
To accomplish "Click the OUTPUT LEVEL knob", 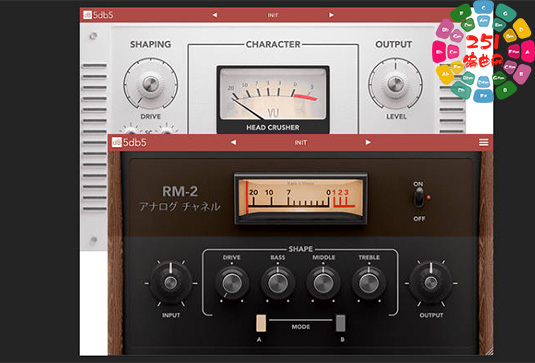I will point(395,83).
